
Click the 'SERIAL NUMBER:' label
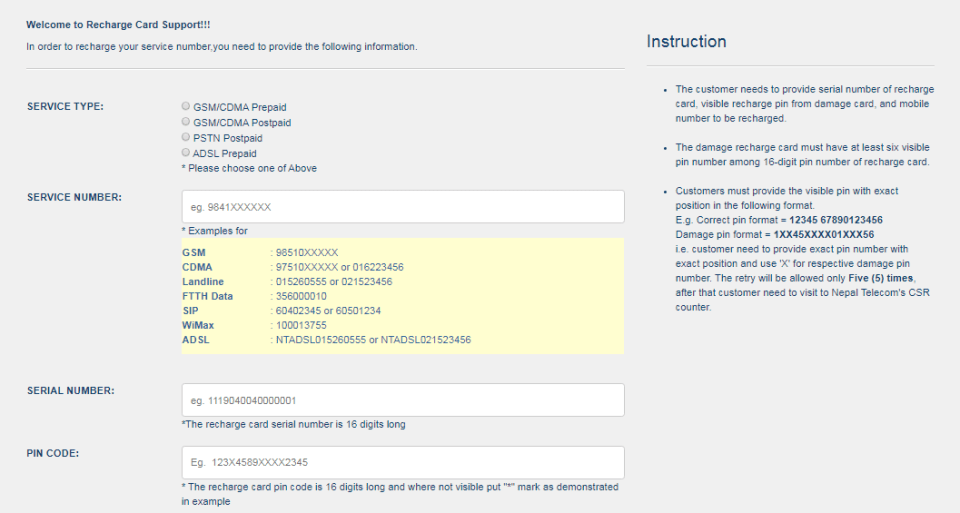coord(70,391)
